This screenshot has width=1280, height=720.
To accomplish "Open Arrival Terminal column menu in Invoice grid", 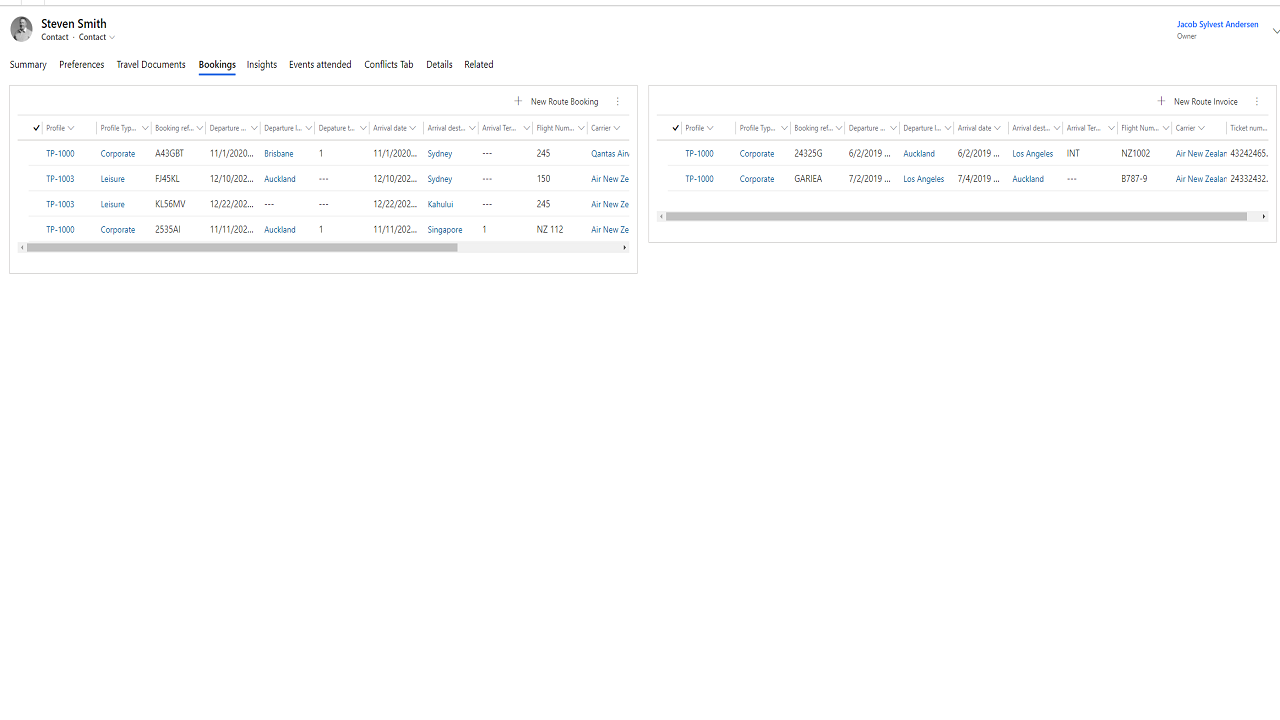I will click(1111, 128).
